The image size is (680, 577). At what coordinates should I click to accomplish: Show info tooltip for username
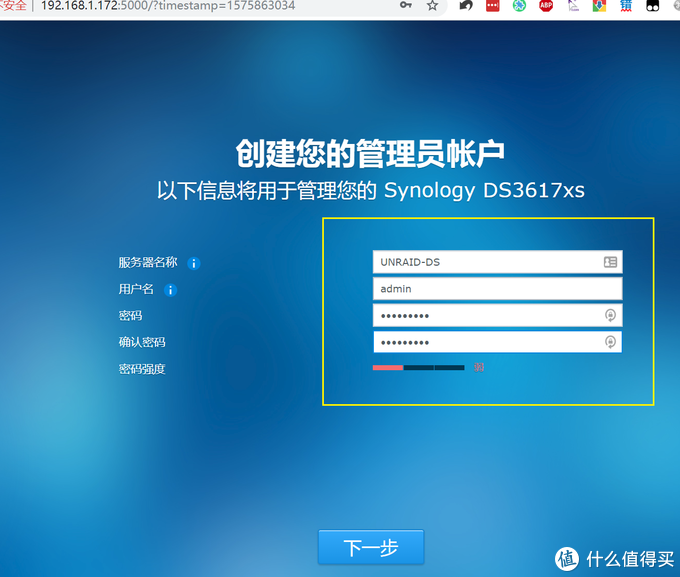170,290
